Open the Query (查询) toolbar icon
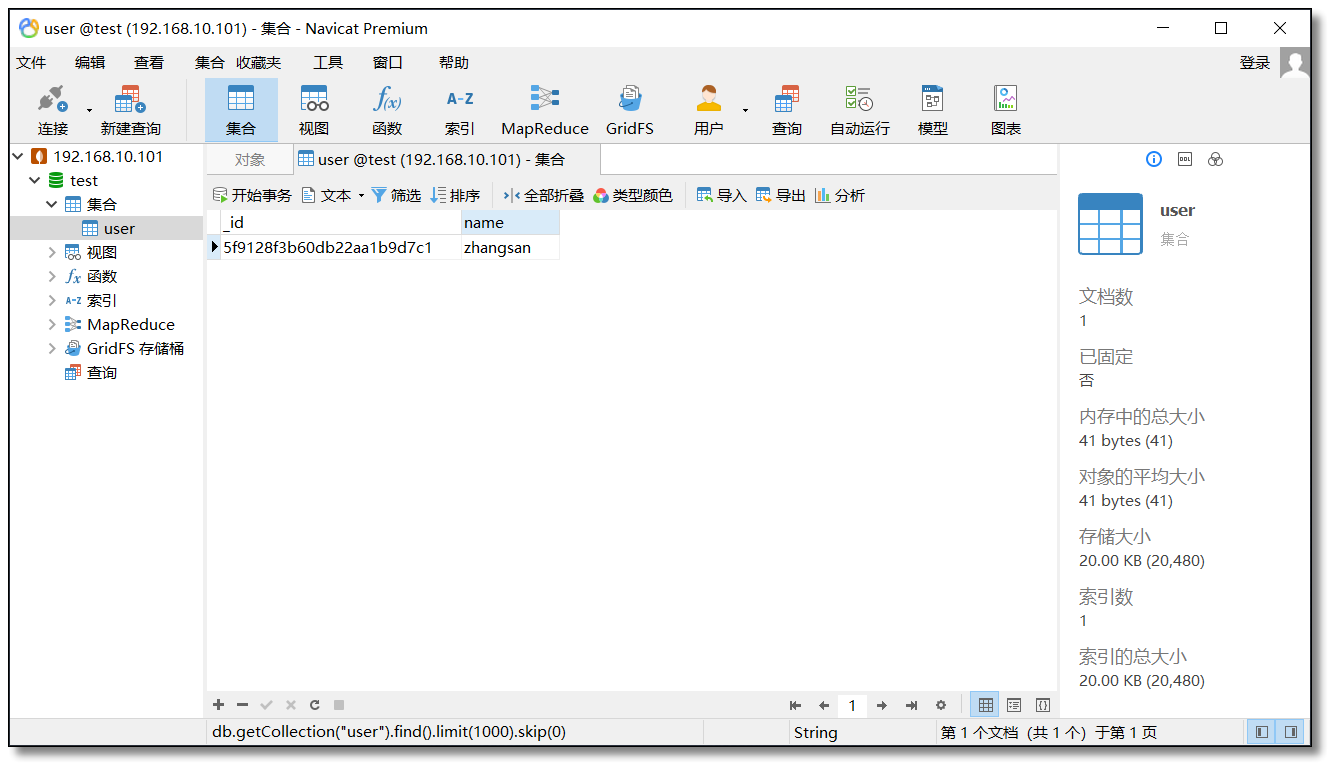The width and height of the screenshot is (1328, 763). (787, 110)
